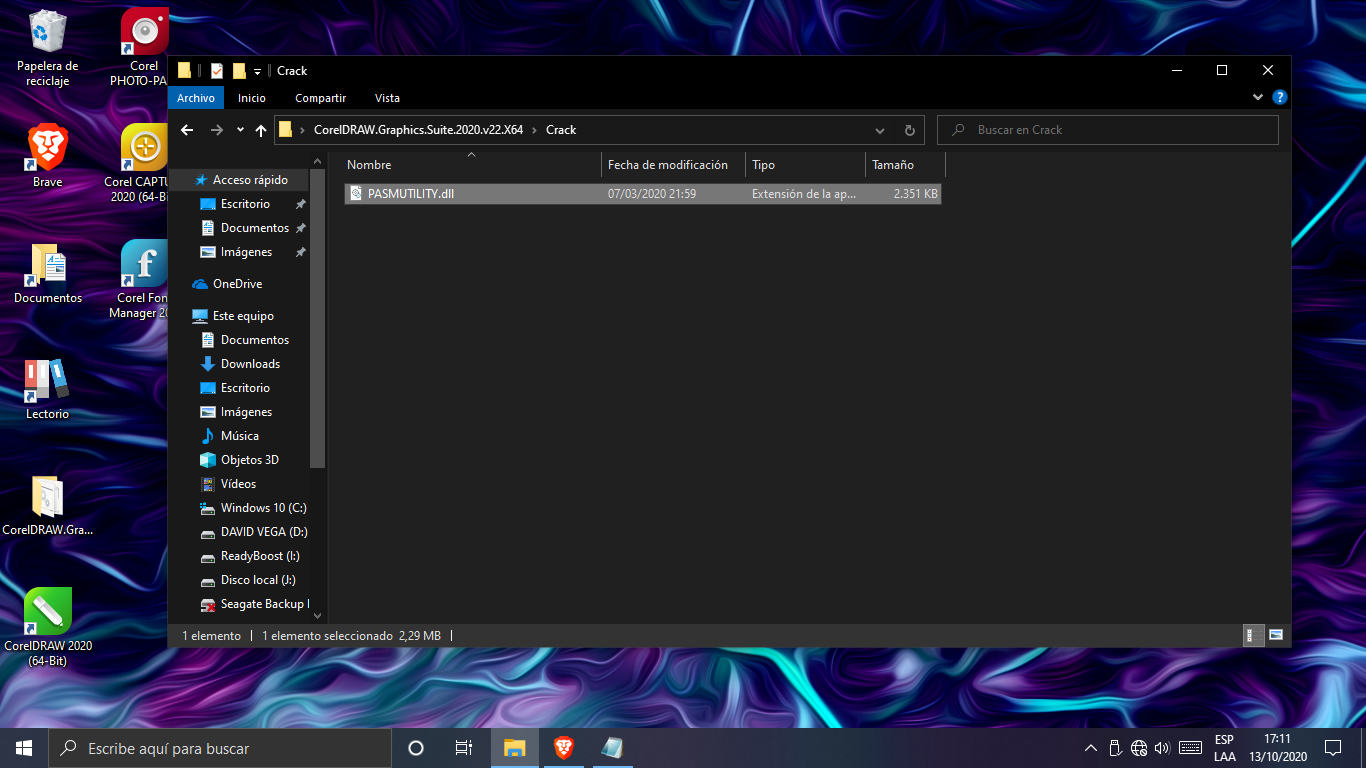Click the Explorer back arrow
The image size is (1366, 768).
click(x=187, y=130)
